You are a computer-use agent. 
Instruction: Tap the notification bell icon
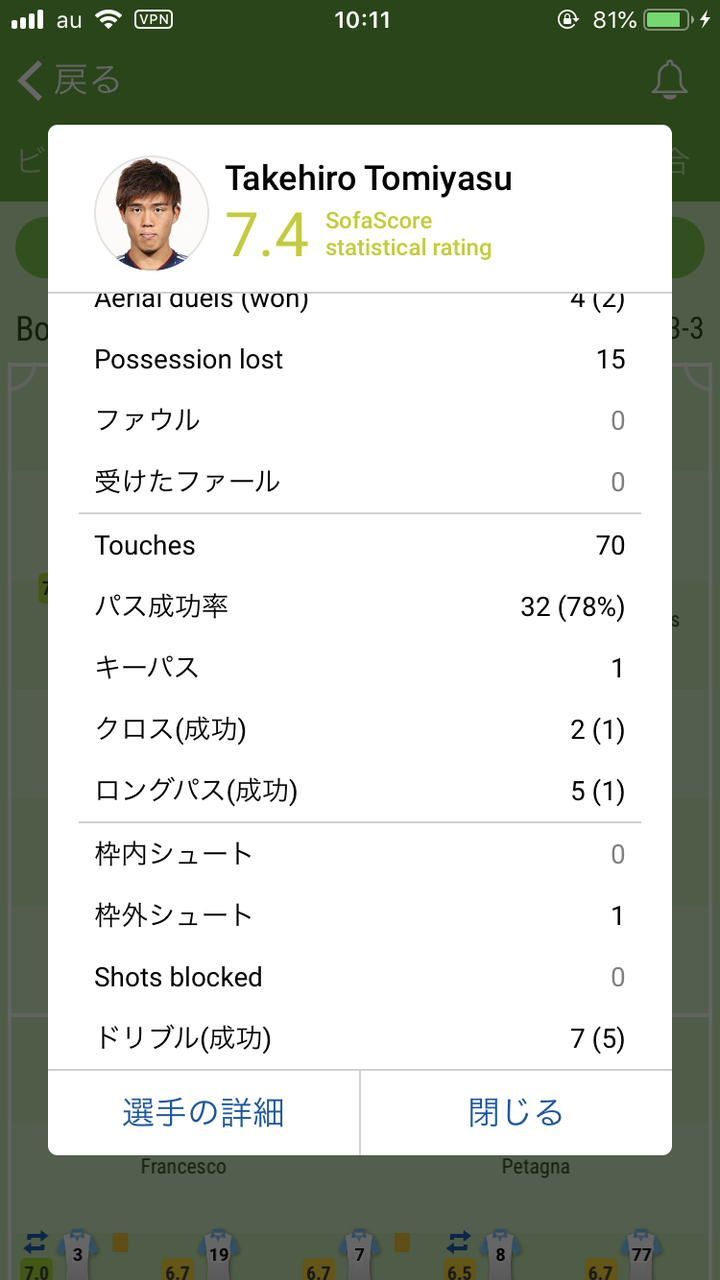(669, 80)
